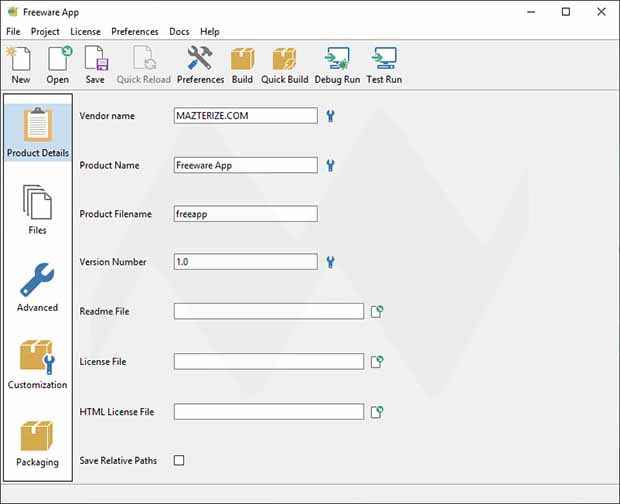Save the project using the Save icon
Viewport: 620px width, 504px height.
pyautogui.click(x=94, y=64)
